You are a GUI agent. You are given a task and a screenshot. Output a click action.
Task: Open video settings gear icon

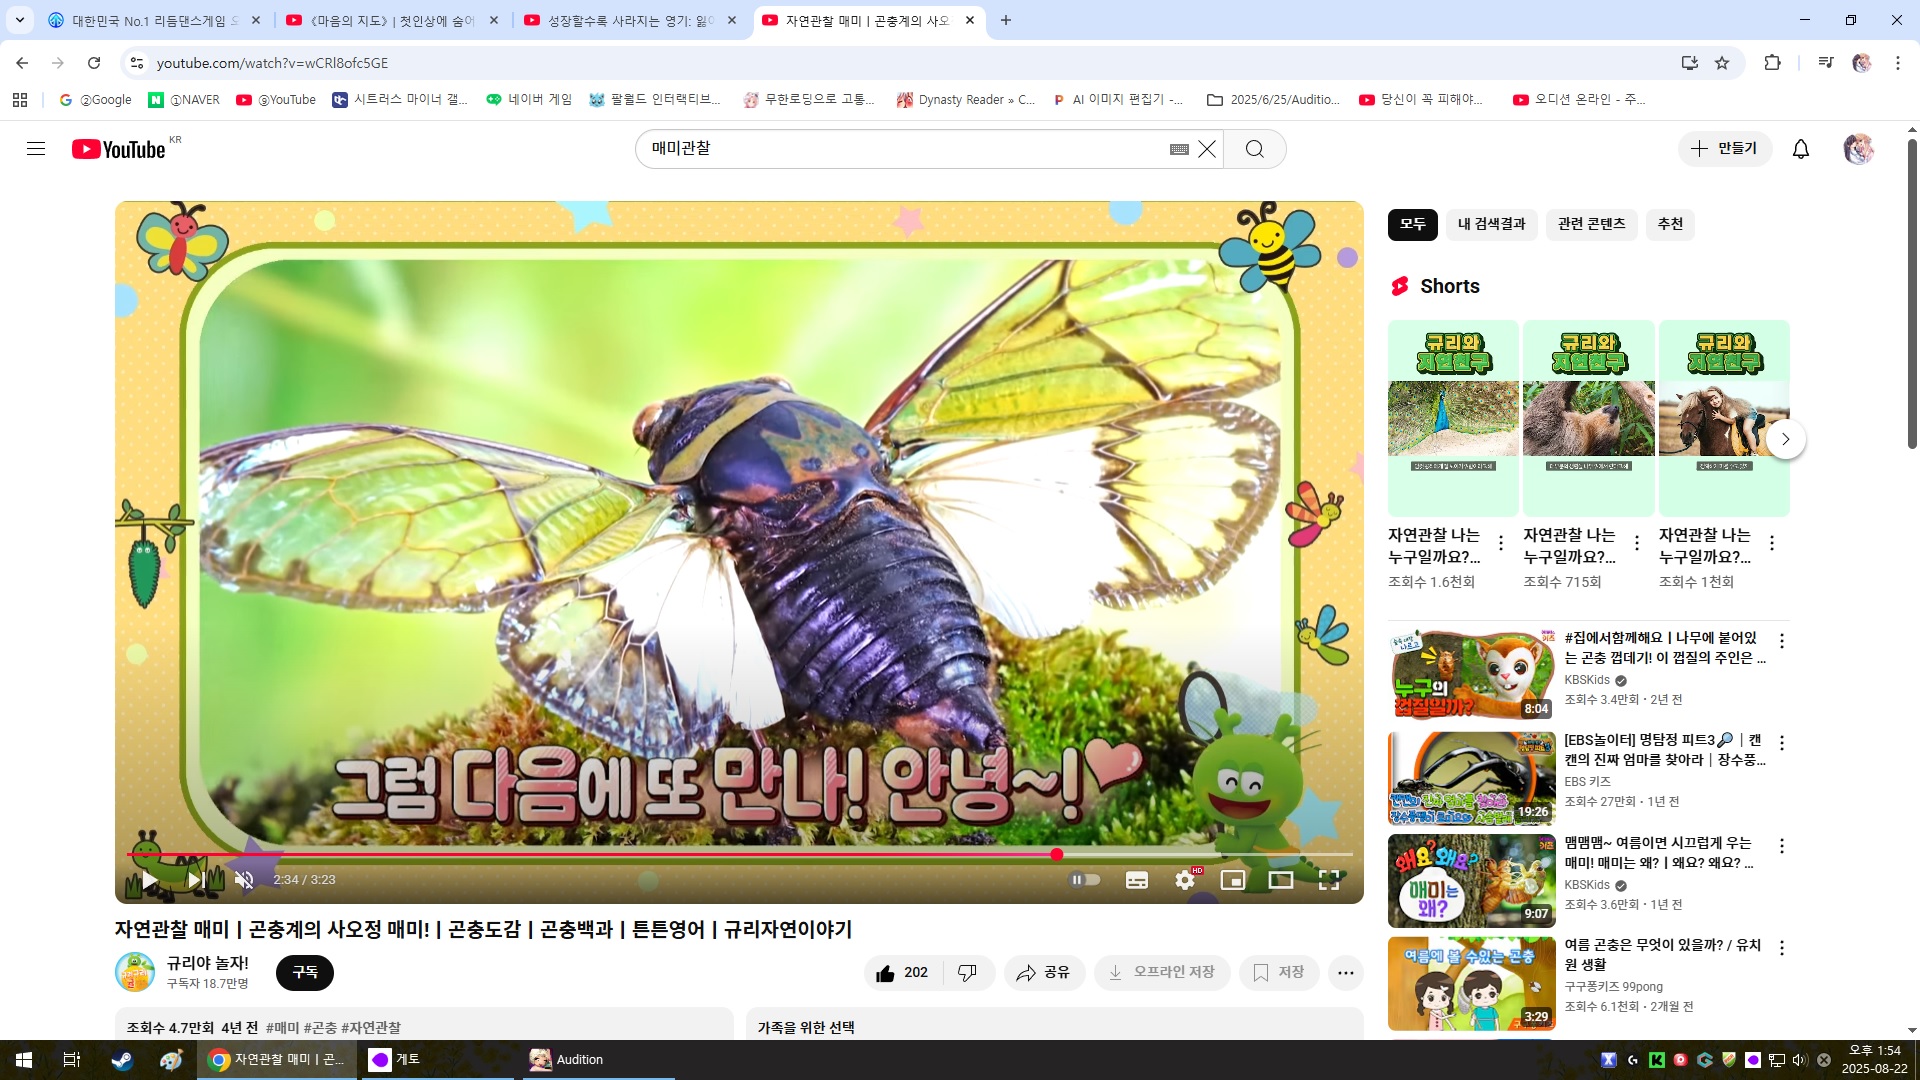(x=1185, y=880)
